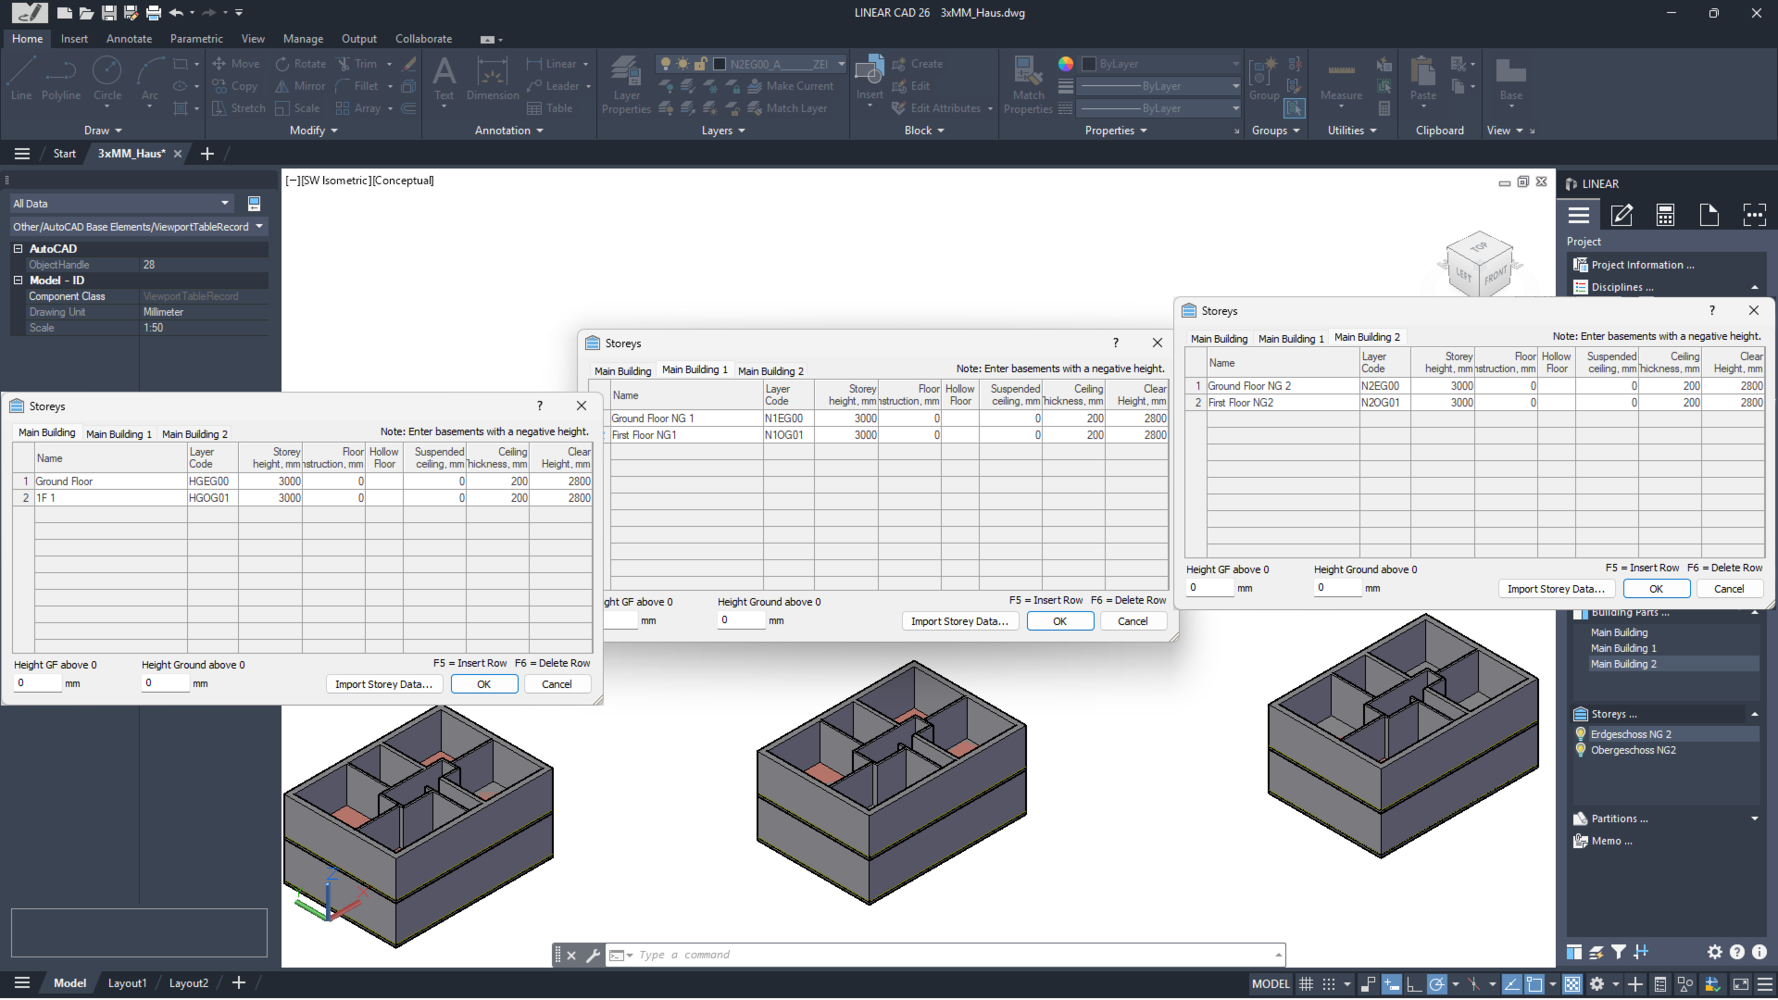Click OK in the right Storeys dialog
This screenshot has width=1778, height=1000.
(x=1656, y=589)
